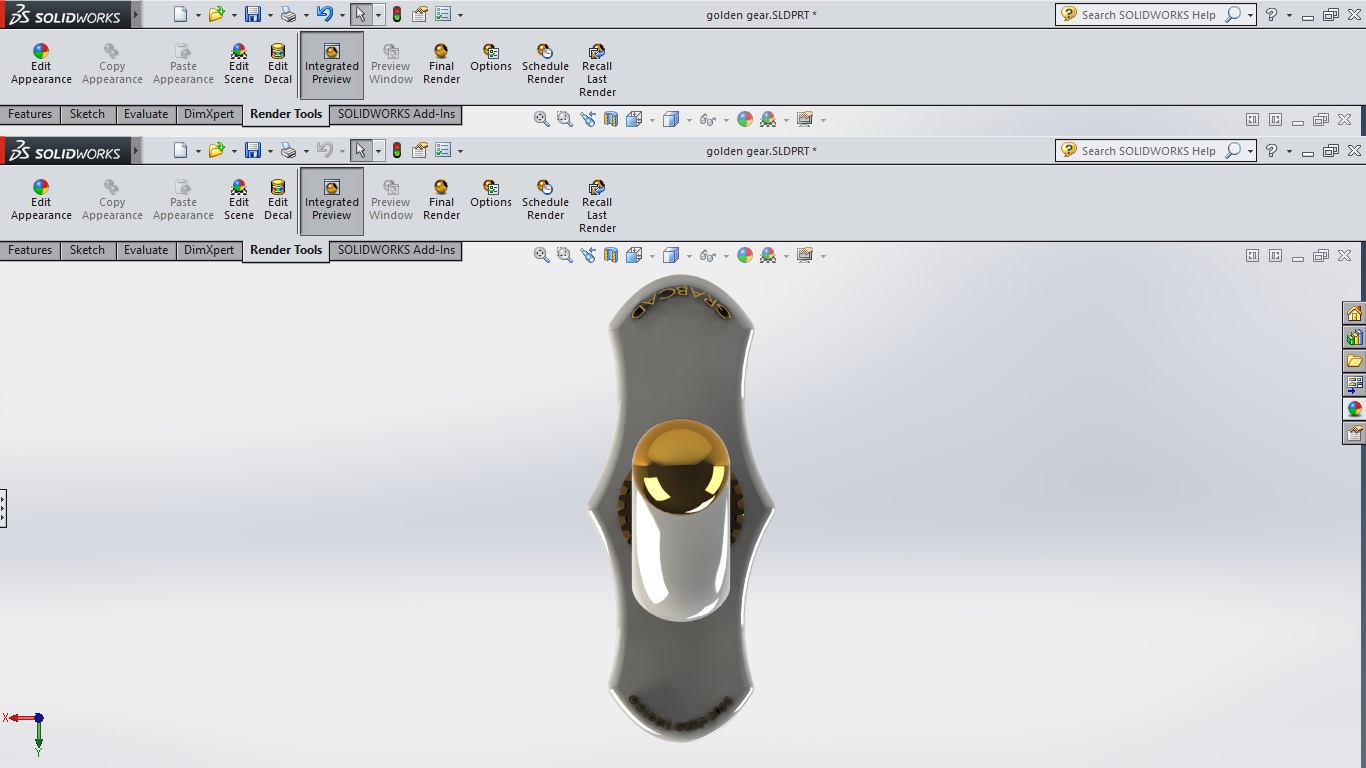Click Previous View in lower view toolbar

click(587, 255)
